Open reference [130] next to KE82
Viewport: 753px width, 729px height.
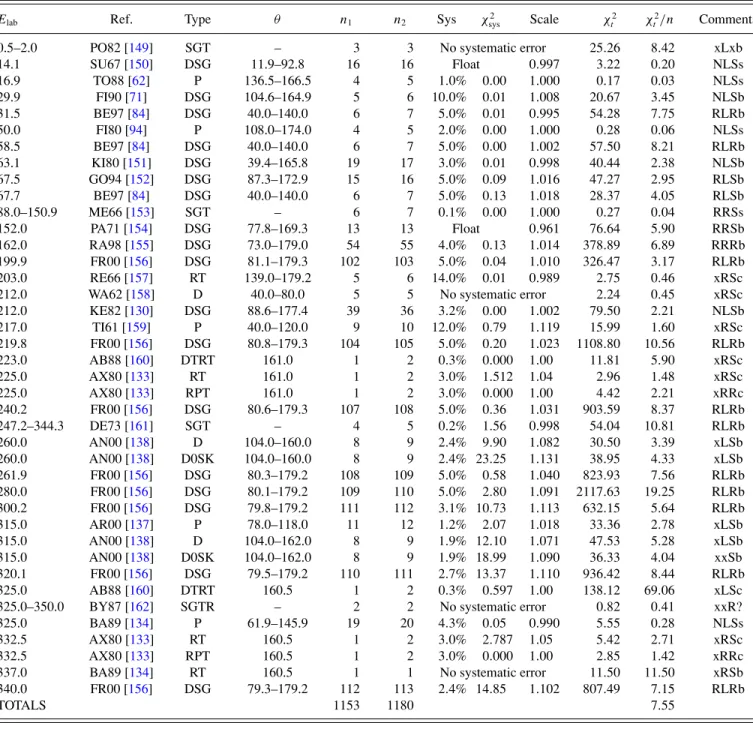(139, 311)
